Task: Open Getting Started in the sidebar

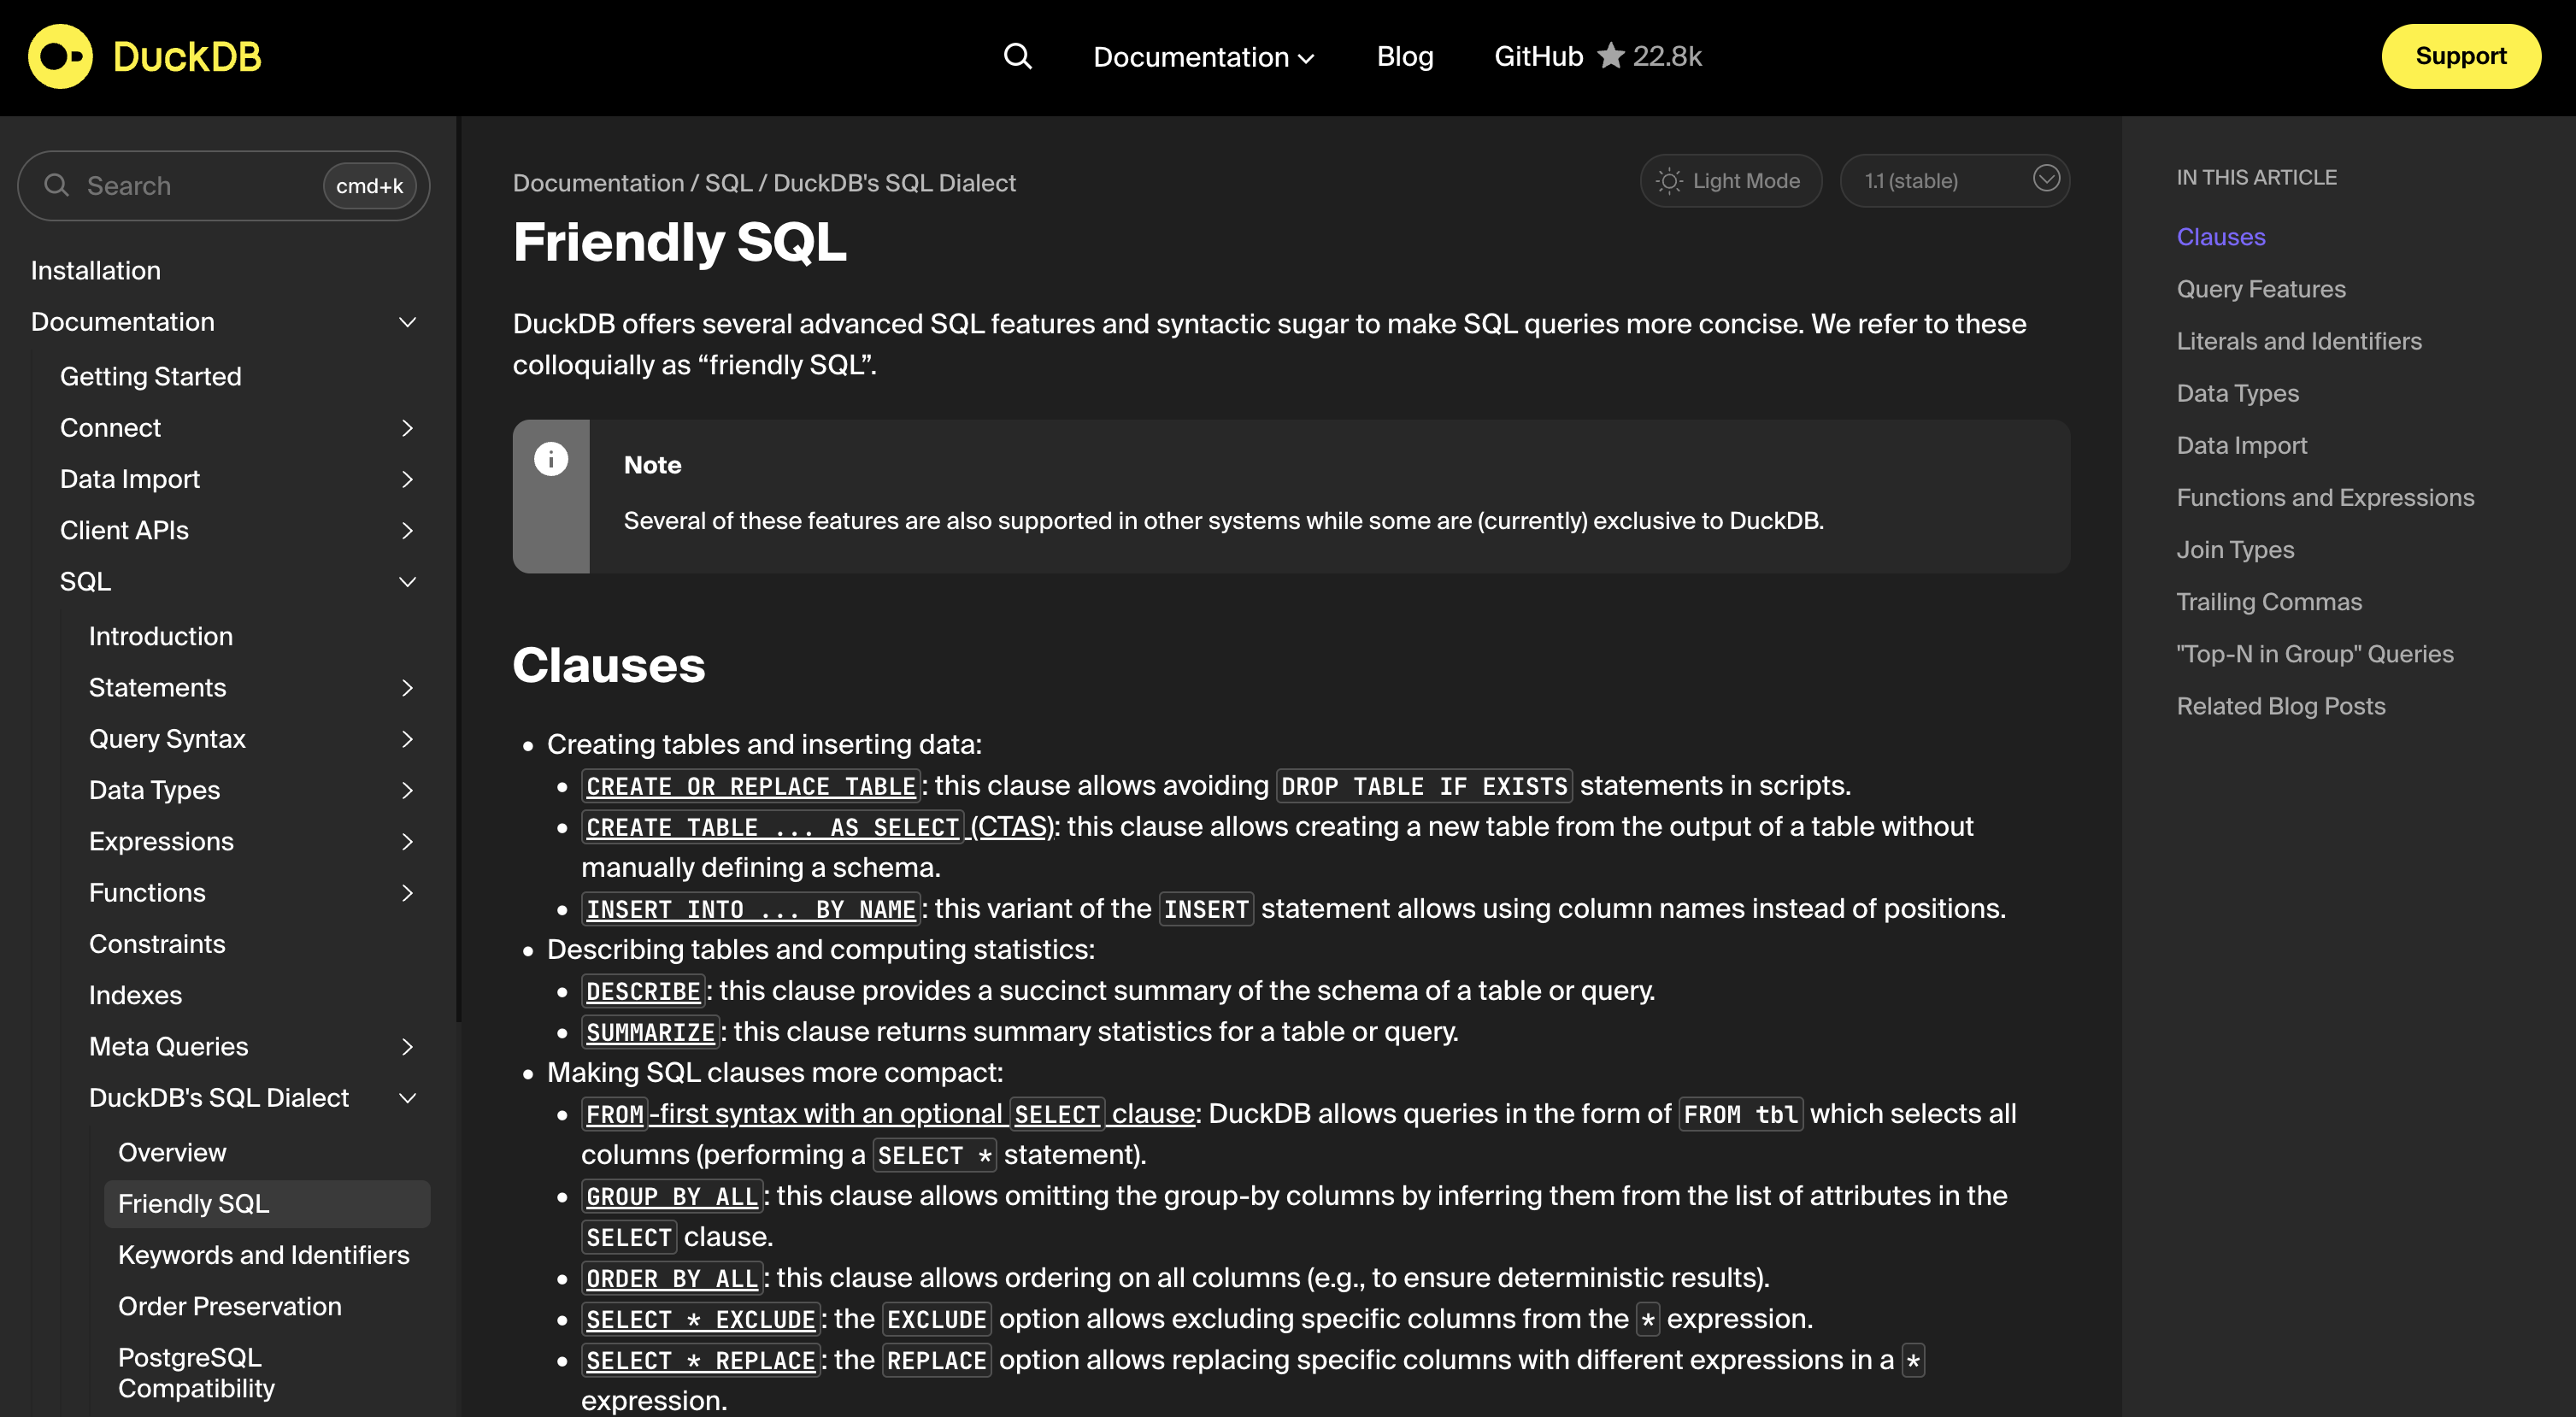Action: pyautogui.click(x=151, y=376)
